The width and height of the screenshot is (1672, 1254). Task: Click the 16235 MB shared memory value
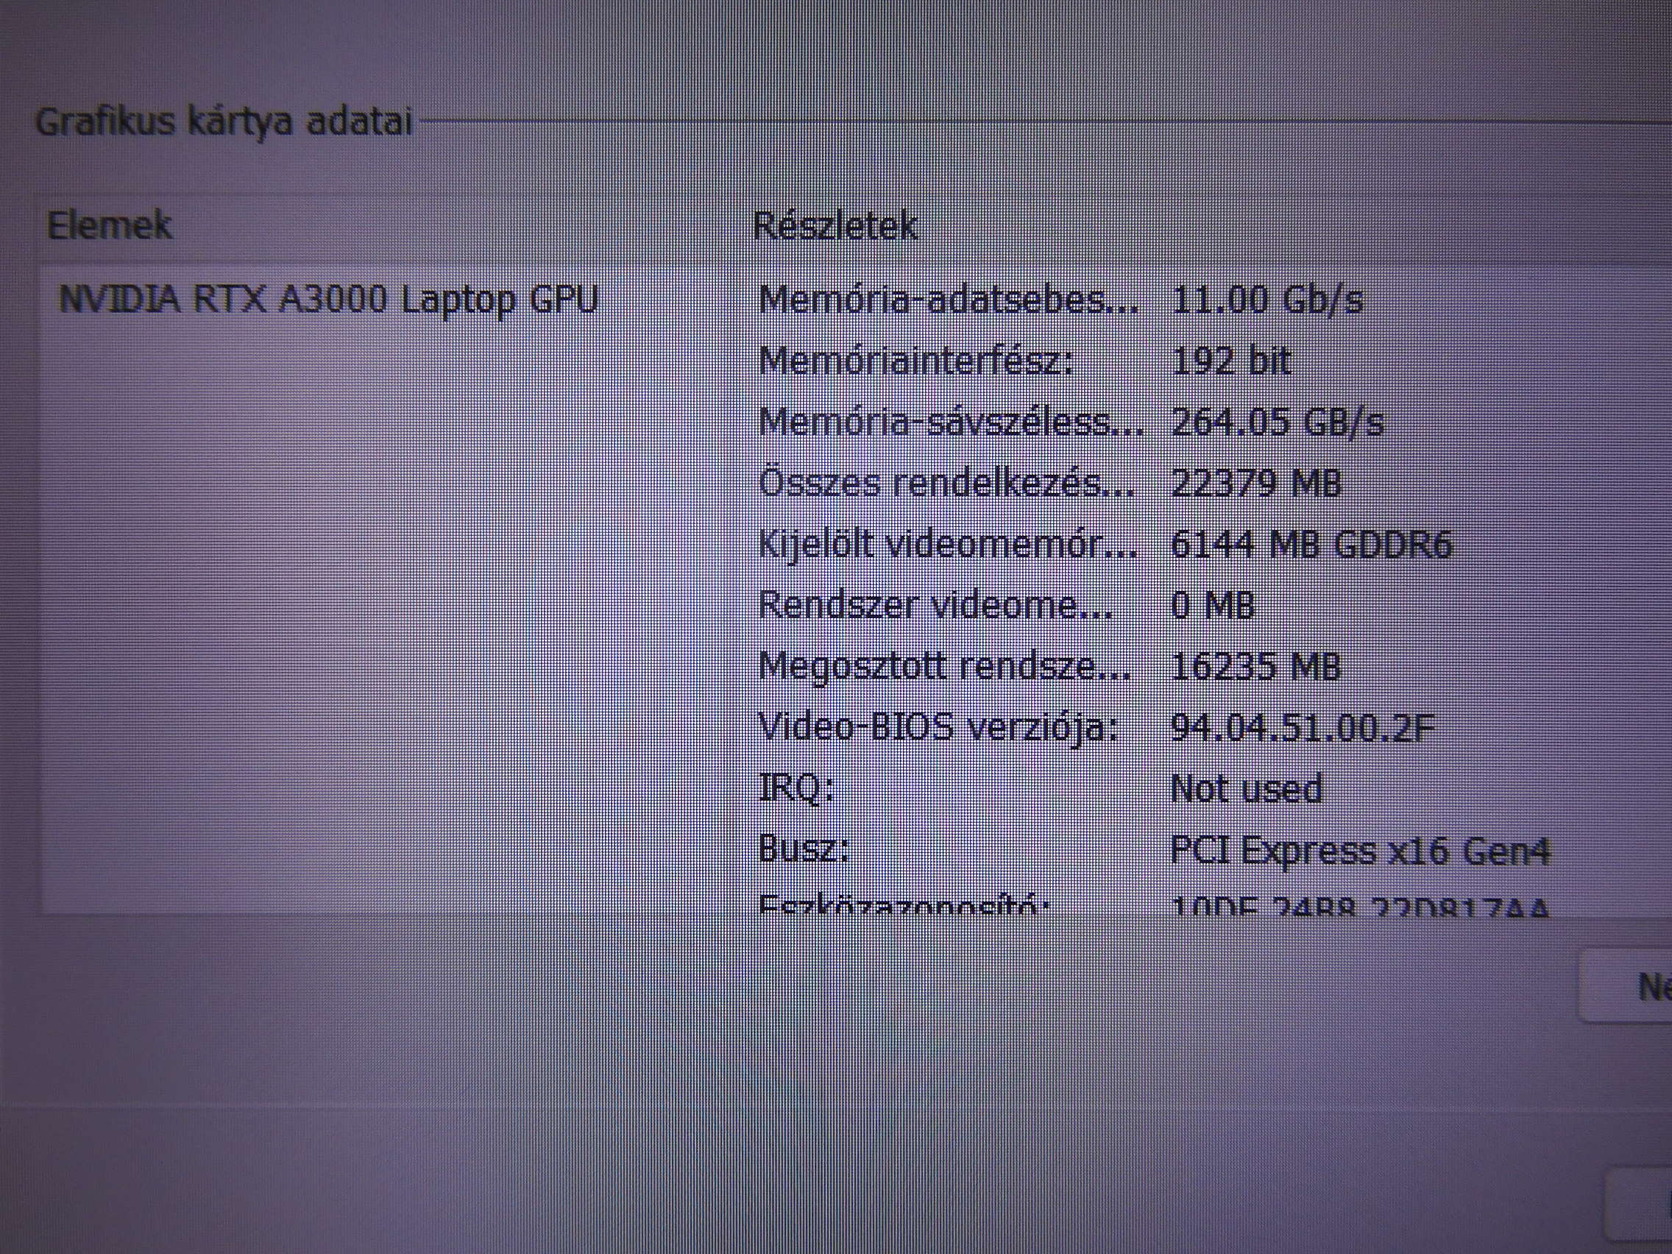1255,666
